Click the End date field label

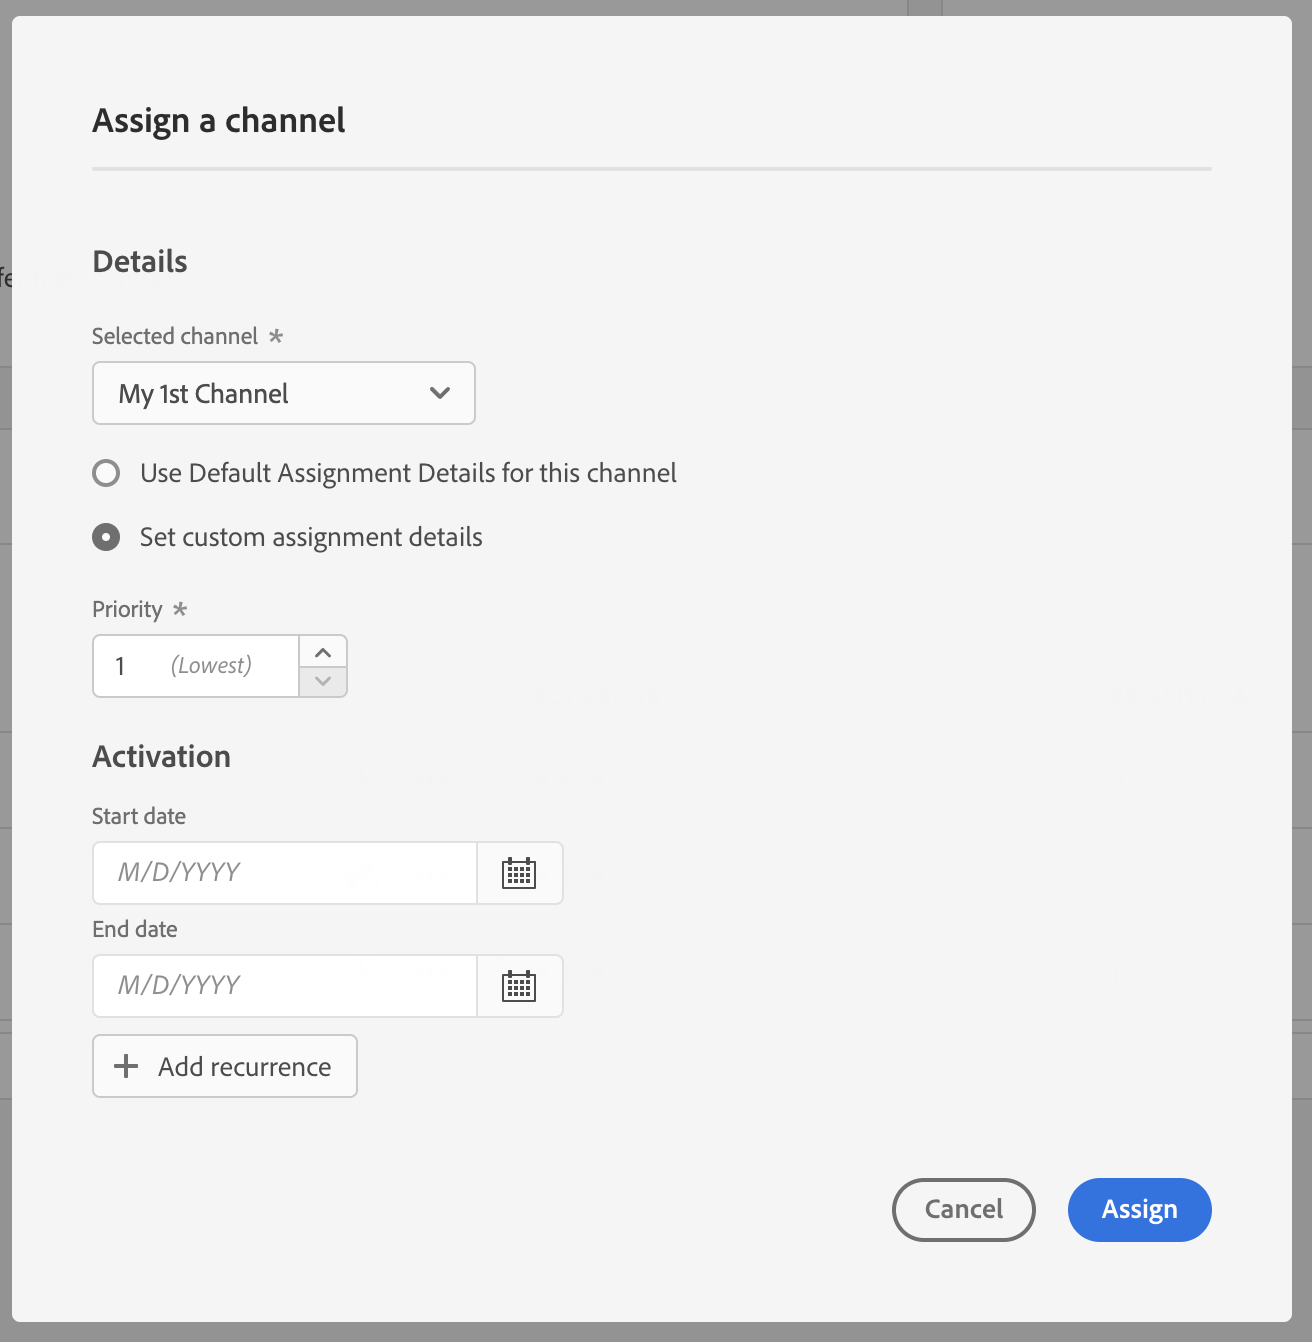pos(135,929)
